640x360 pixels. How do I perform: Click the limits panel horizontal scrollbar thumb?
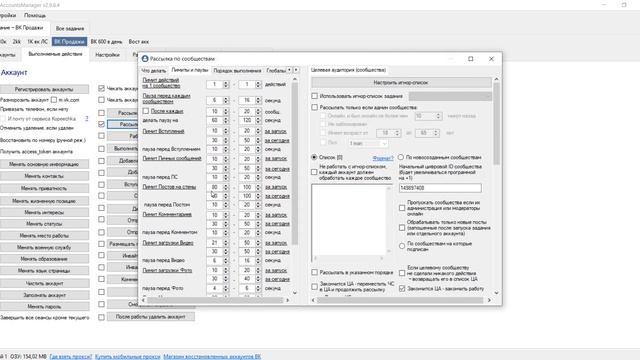coord(215,300)
